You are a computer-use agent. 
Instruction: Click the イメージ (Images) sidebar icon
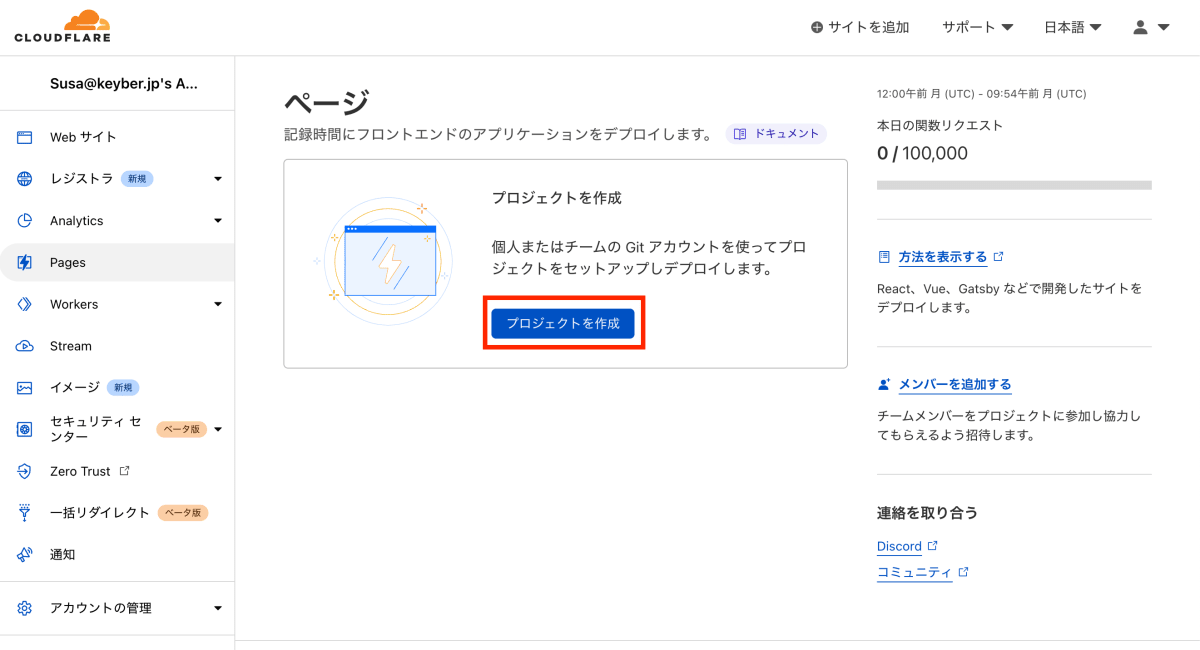pos(25,388)
